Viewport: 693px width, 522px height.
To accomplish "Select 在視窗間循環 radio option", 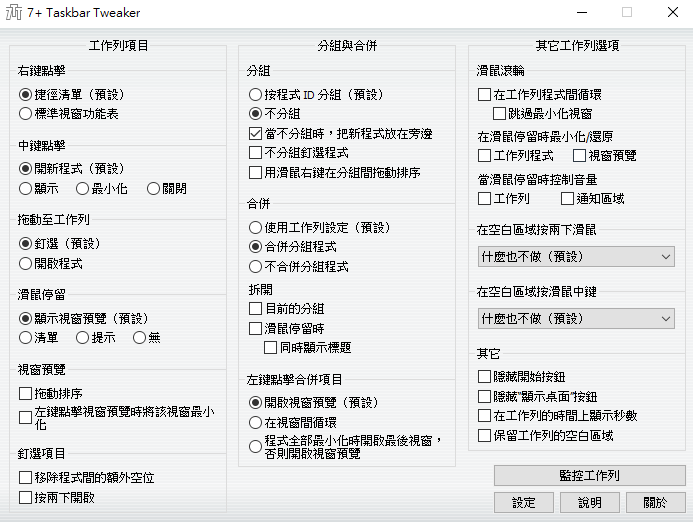I will pos(293,423).
